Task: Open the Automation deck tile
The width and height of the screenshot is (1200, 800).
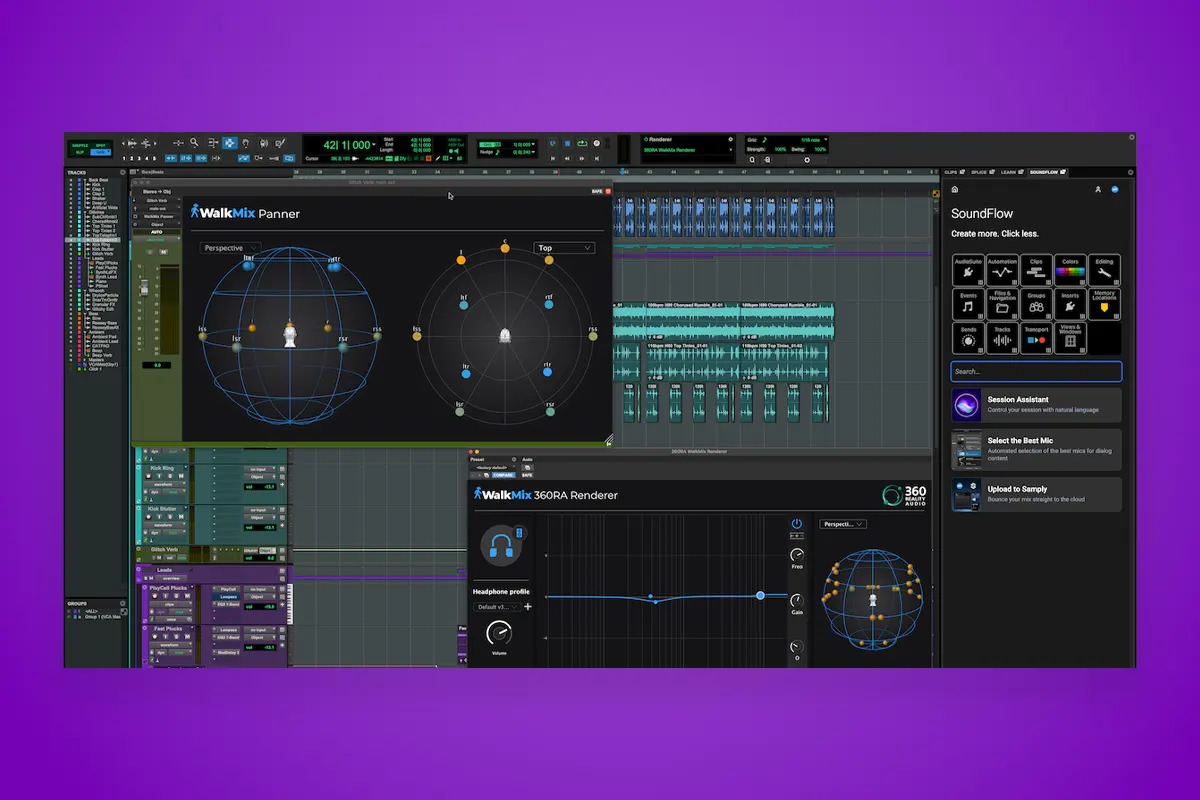Action: pyautogui.click(x=1002, y=270)
